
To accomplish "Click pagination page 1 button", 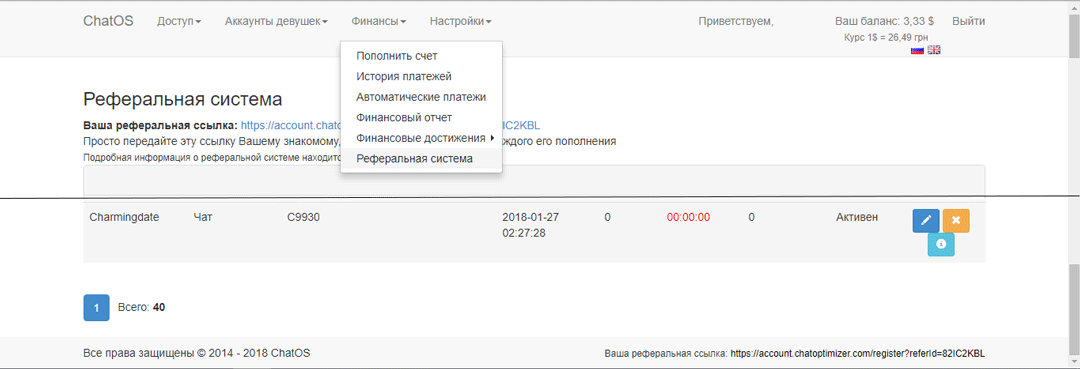I will tap(97, 308).
